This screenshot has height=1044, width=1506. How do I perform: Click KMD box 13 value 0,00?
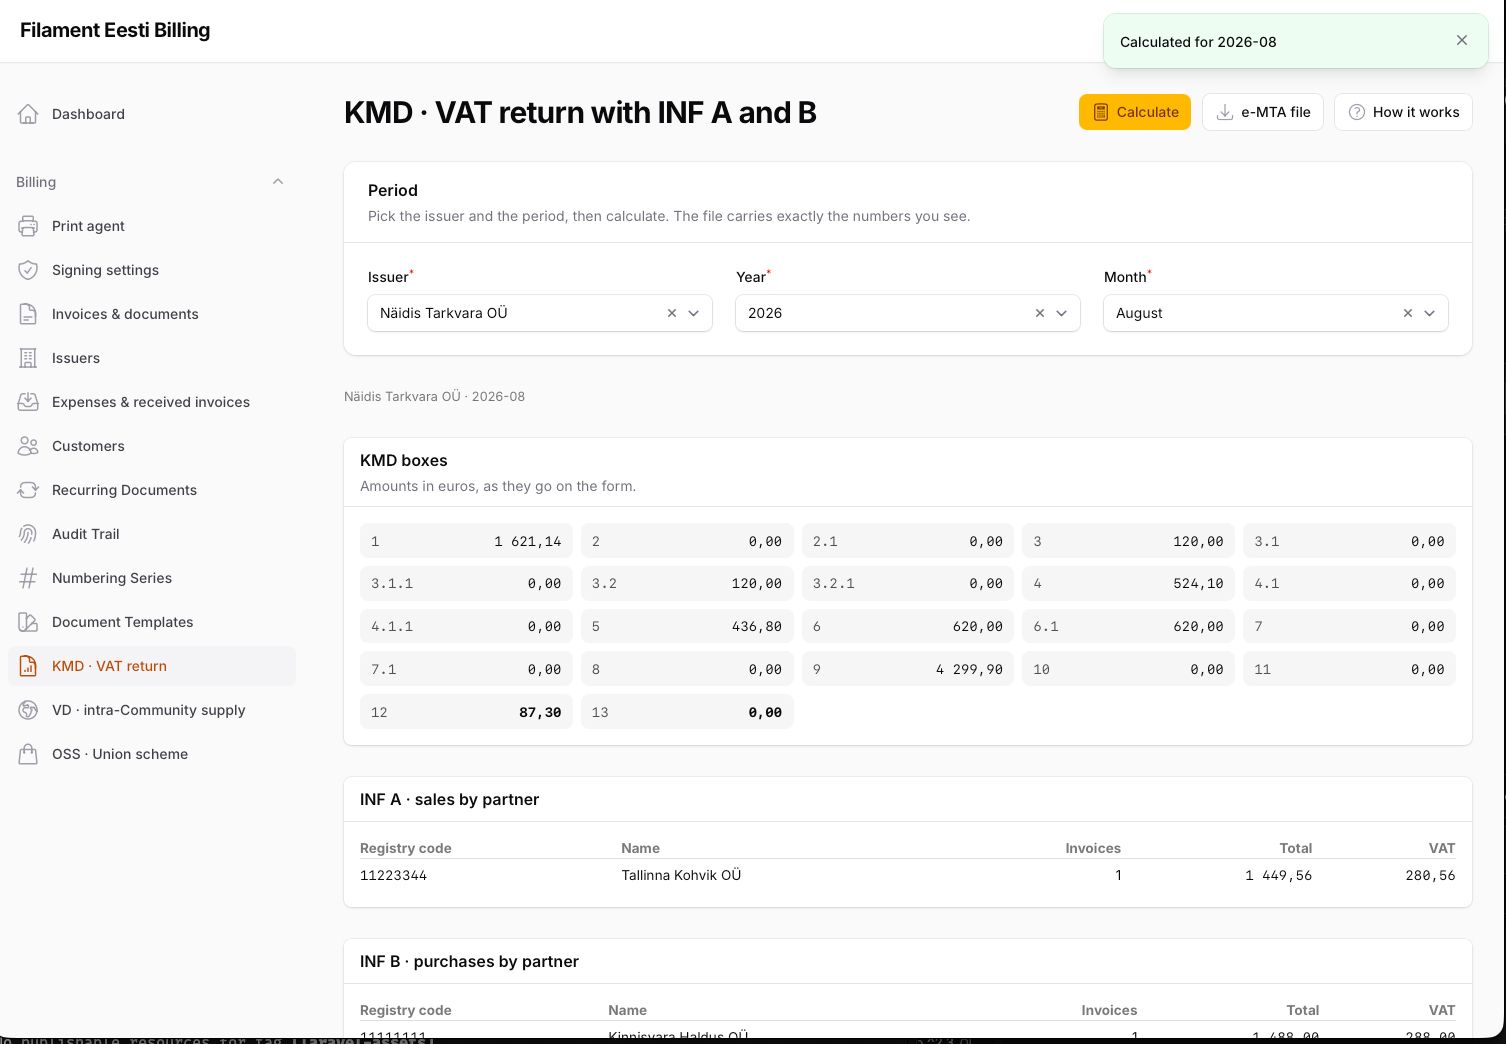(765, 712)
